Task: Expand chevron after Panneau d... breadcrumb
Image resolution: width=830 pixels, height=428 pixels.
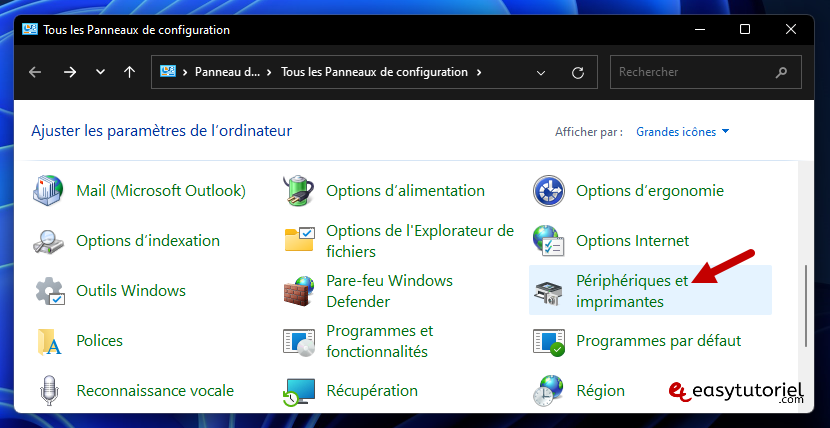Action: (270, 72)
